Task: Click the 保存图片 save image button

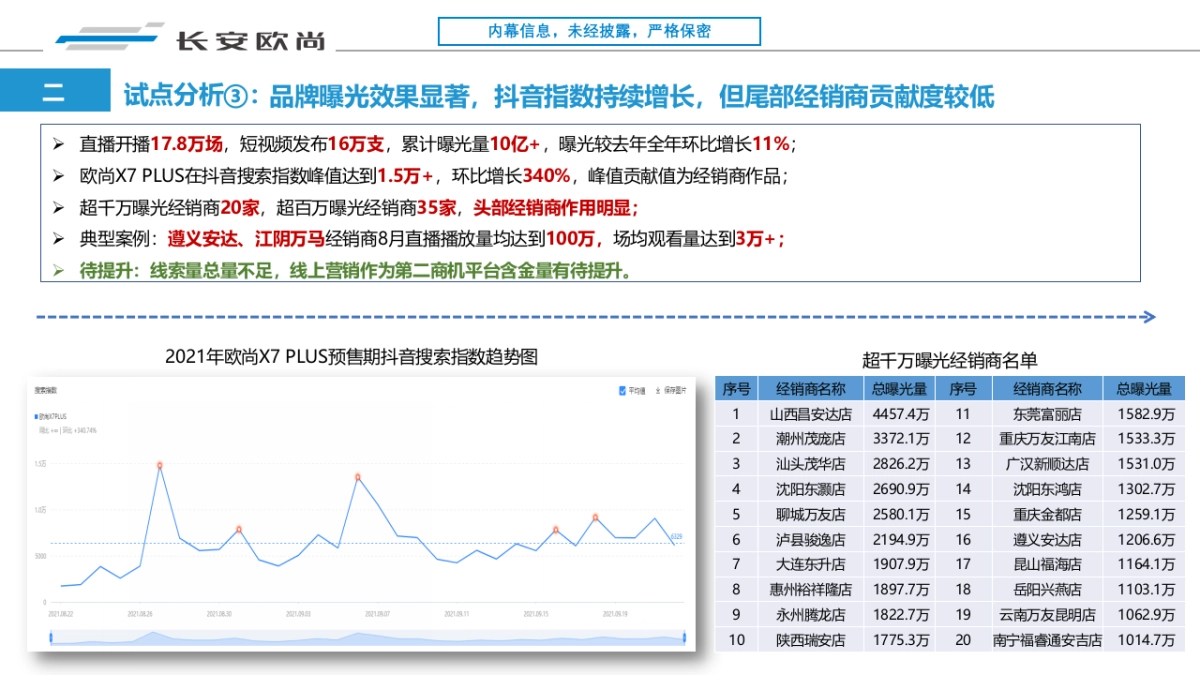Action: (678, 392)
